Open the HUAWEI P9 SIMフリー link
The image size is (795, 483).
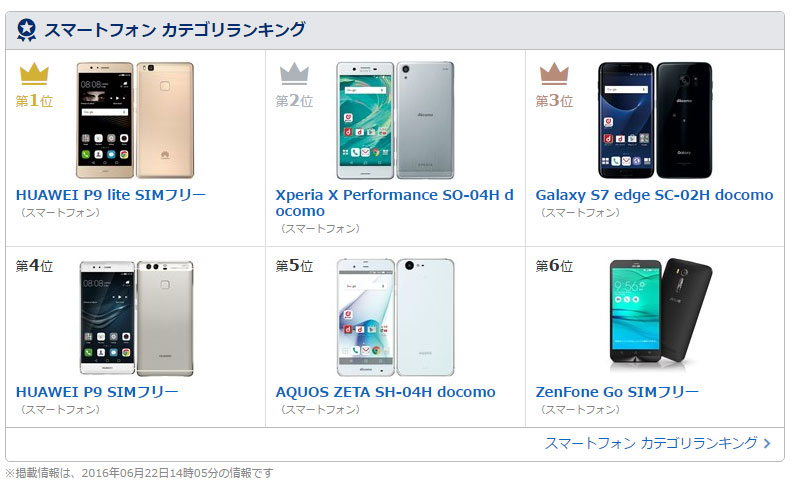point(97,392)
